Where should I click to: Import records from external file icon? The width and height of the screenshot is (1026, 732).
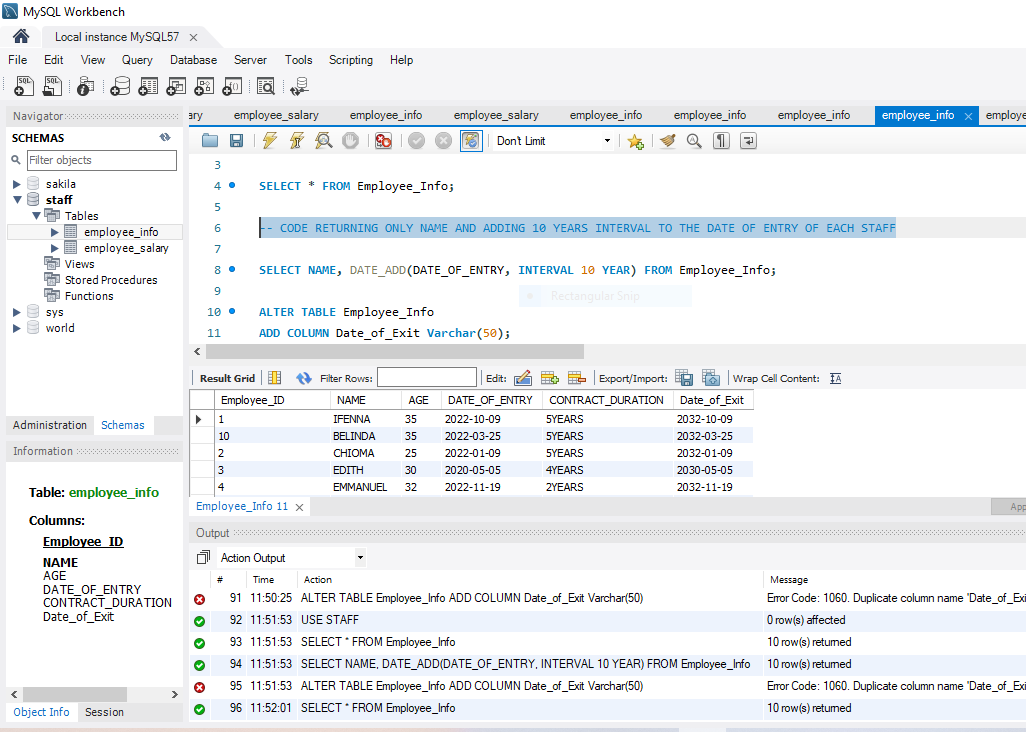tap(711, 378)
